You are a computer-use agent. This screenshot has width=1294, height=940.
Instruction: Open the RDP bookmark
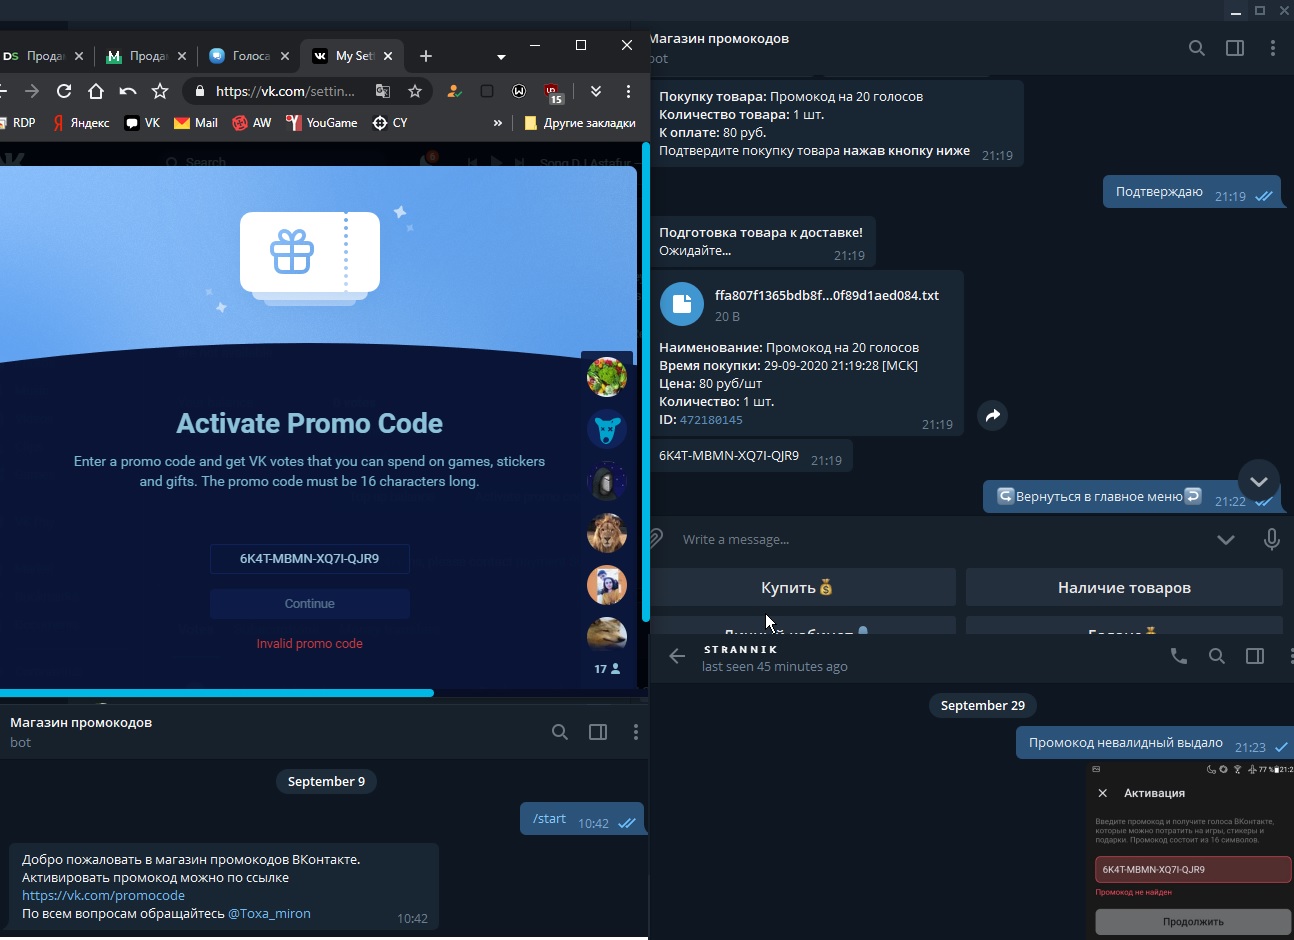(x=16, y=123)
